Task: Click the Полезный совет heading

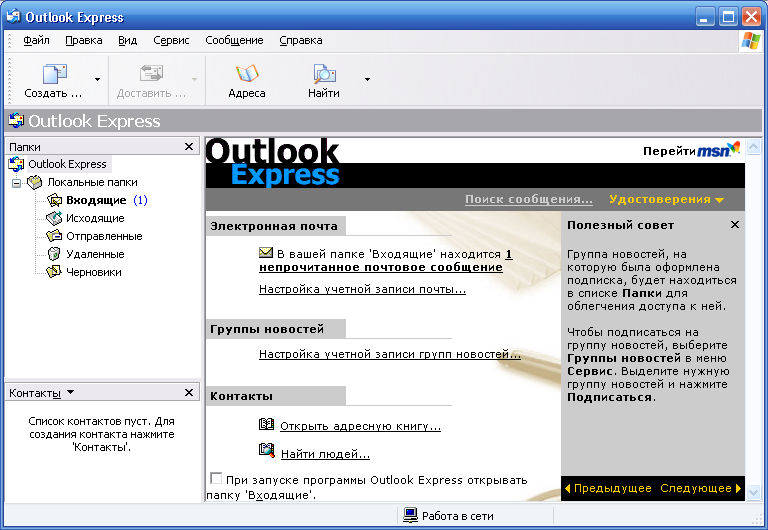Action: 621,225
